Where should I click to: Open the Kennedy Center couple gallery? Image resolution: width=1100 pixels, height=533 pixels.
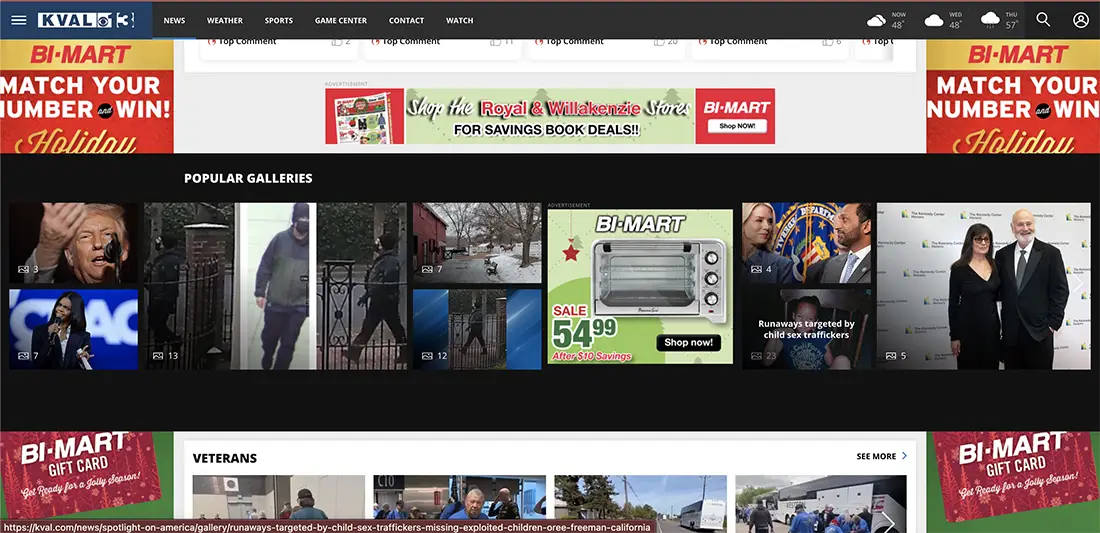(984, 286)
